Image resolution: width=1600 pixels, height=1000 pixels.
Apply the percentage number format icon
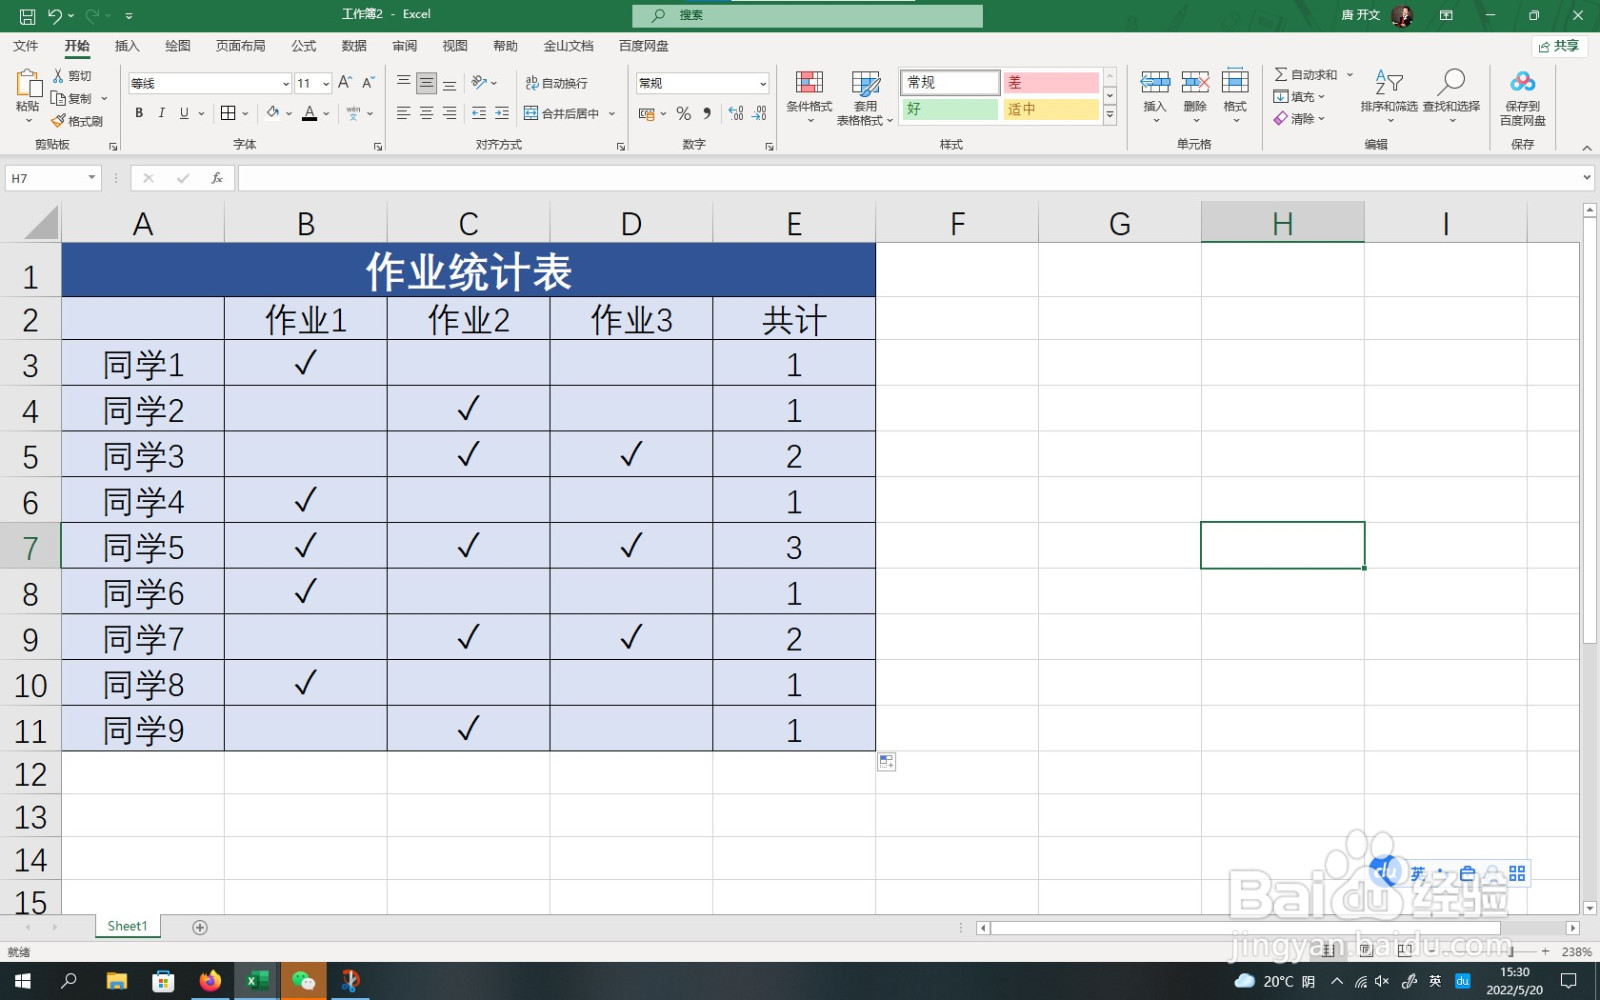click(684, 113)
